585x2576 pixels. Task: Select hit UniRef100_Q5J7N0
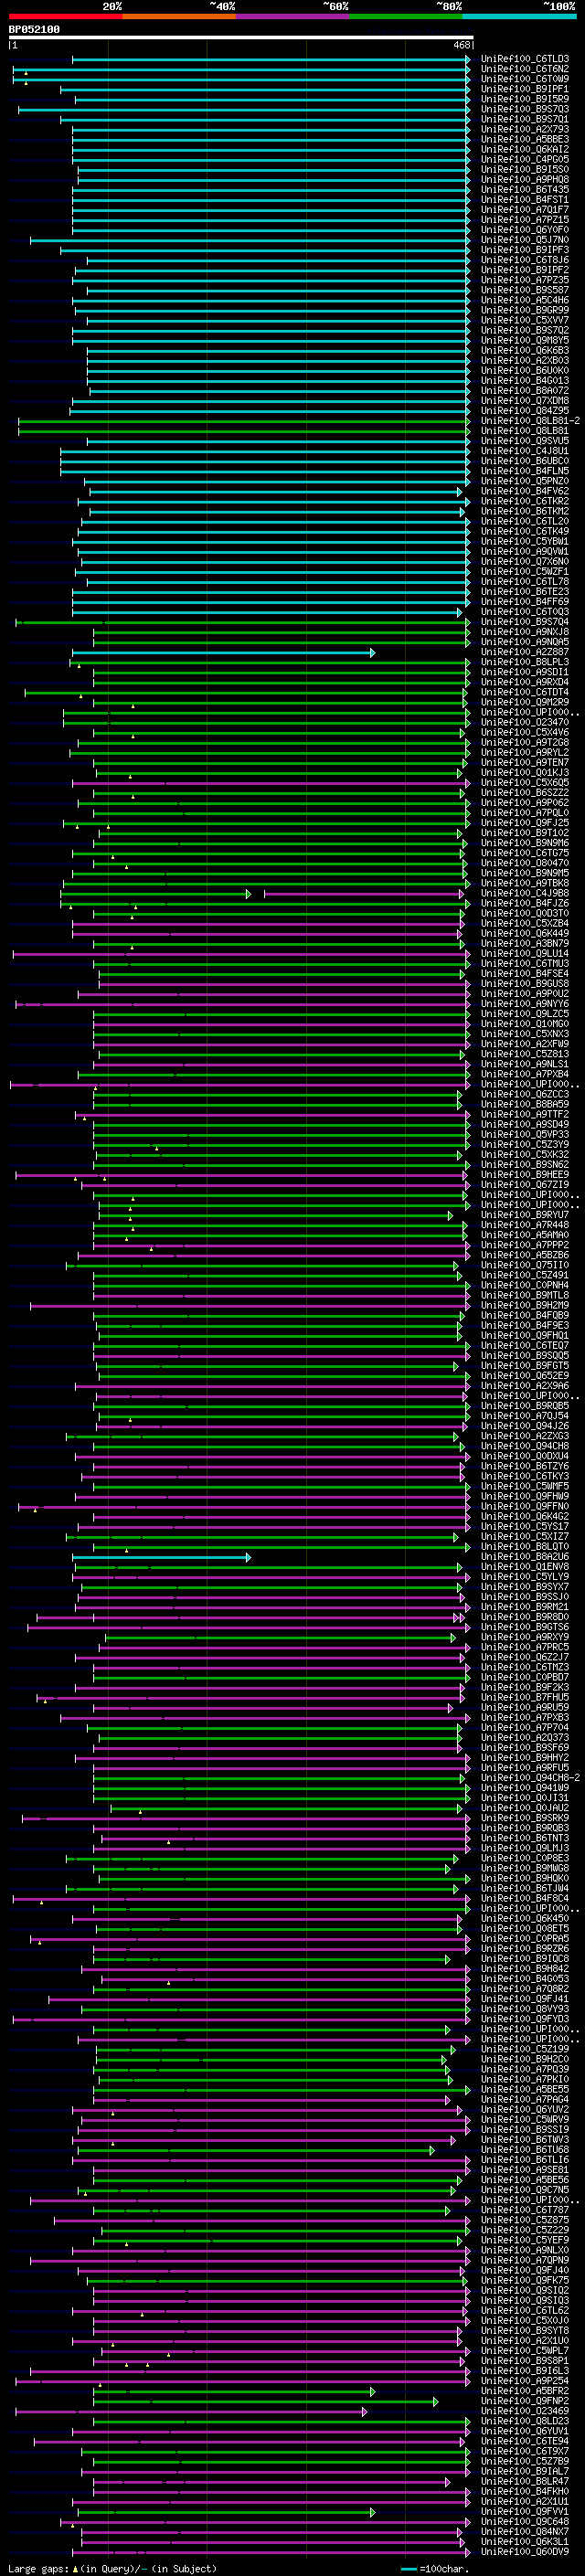coord(524,241)
